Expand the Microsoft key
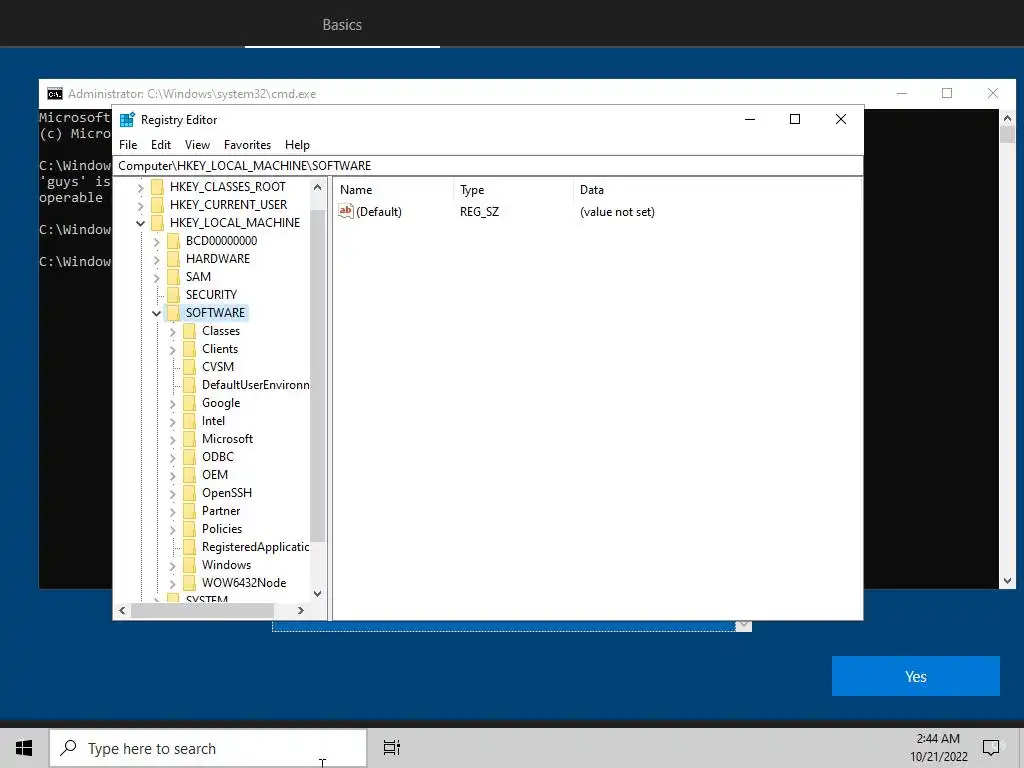1024x768 pixels. point(172,440)
